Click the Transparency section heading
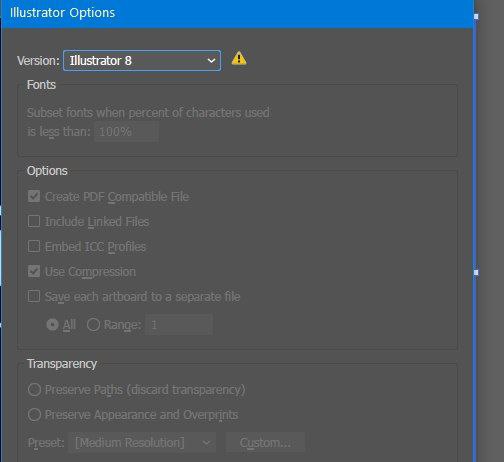Viewport: 504px width, 462px height. [x=62, y=364]
